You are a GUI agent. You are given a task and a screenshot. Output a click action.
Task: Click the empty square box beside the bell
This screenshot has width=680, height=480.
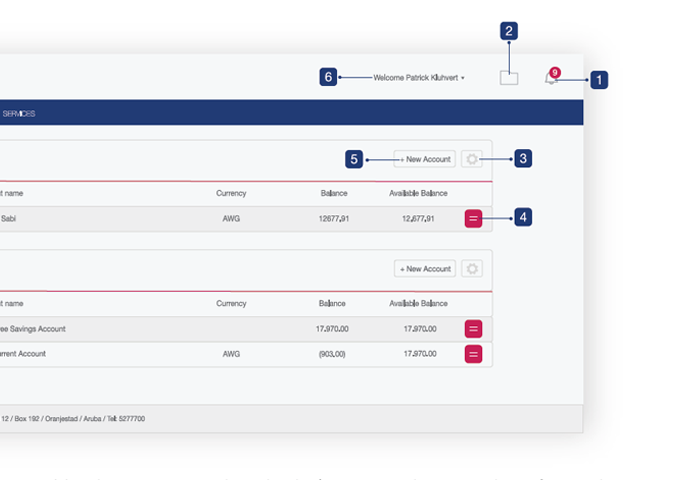pos(509,78)
